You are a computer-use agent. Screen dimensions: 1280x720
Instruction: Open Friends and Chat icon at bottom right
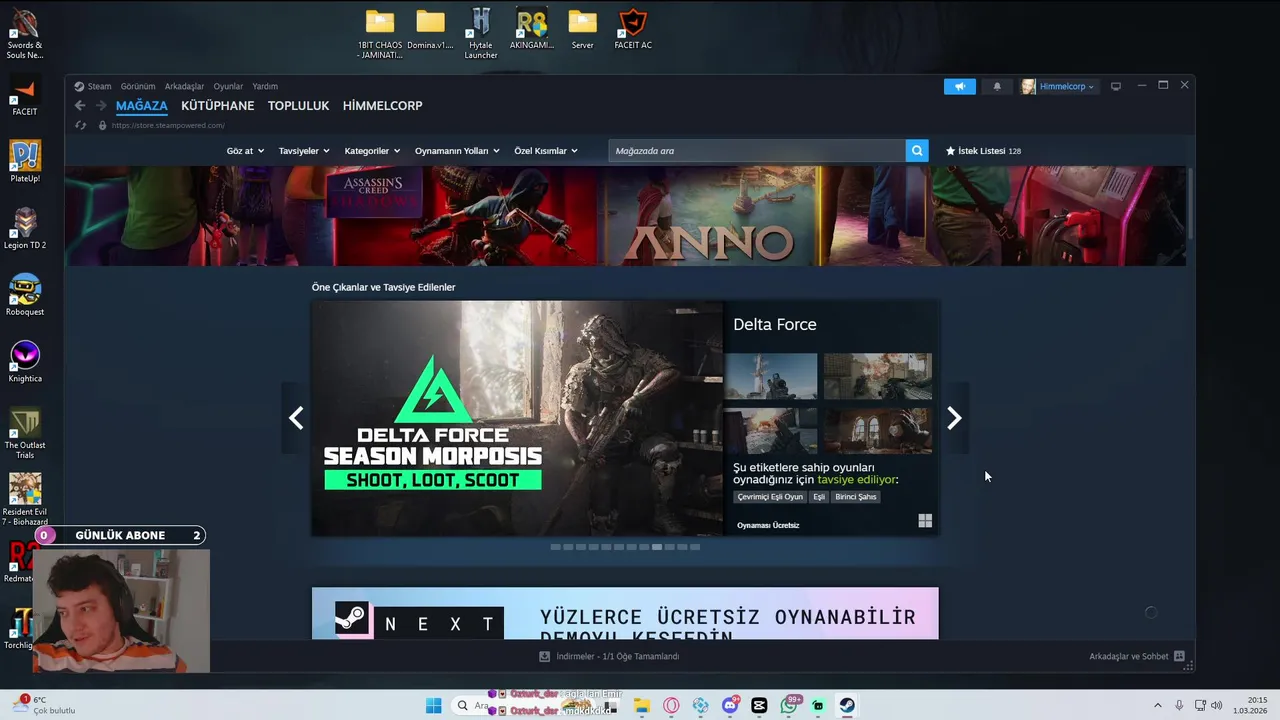(x=1179, y=656)
